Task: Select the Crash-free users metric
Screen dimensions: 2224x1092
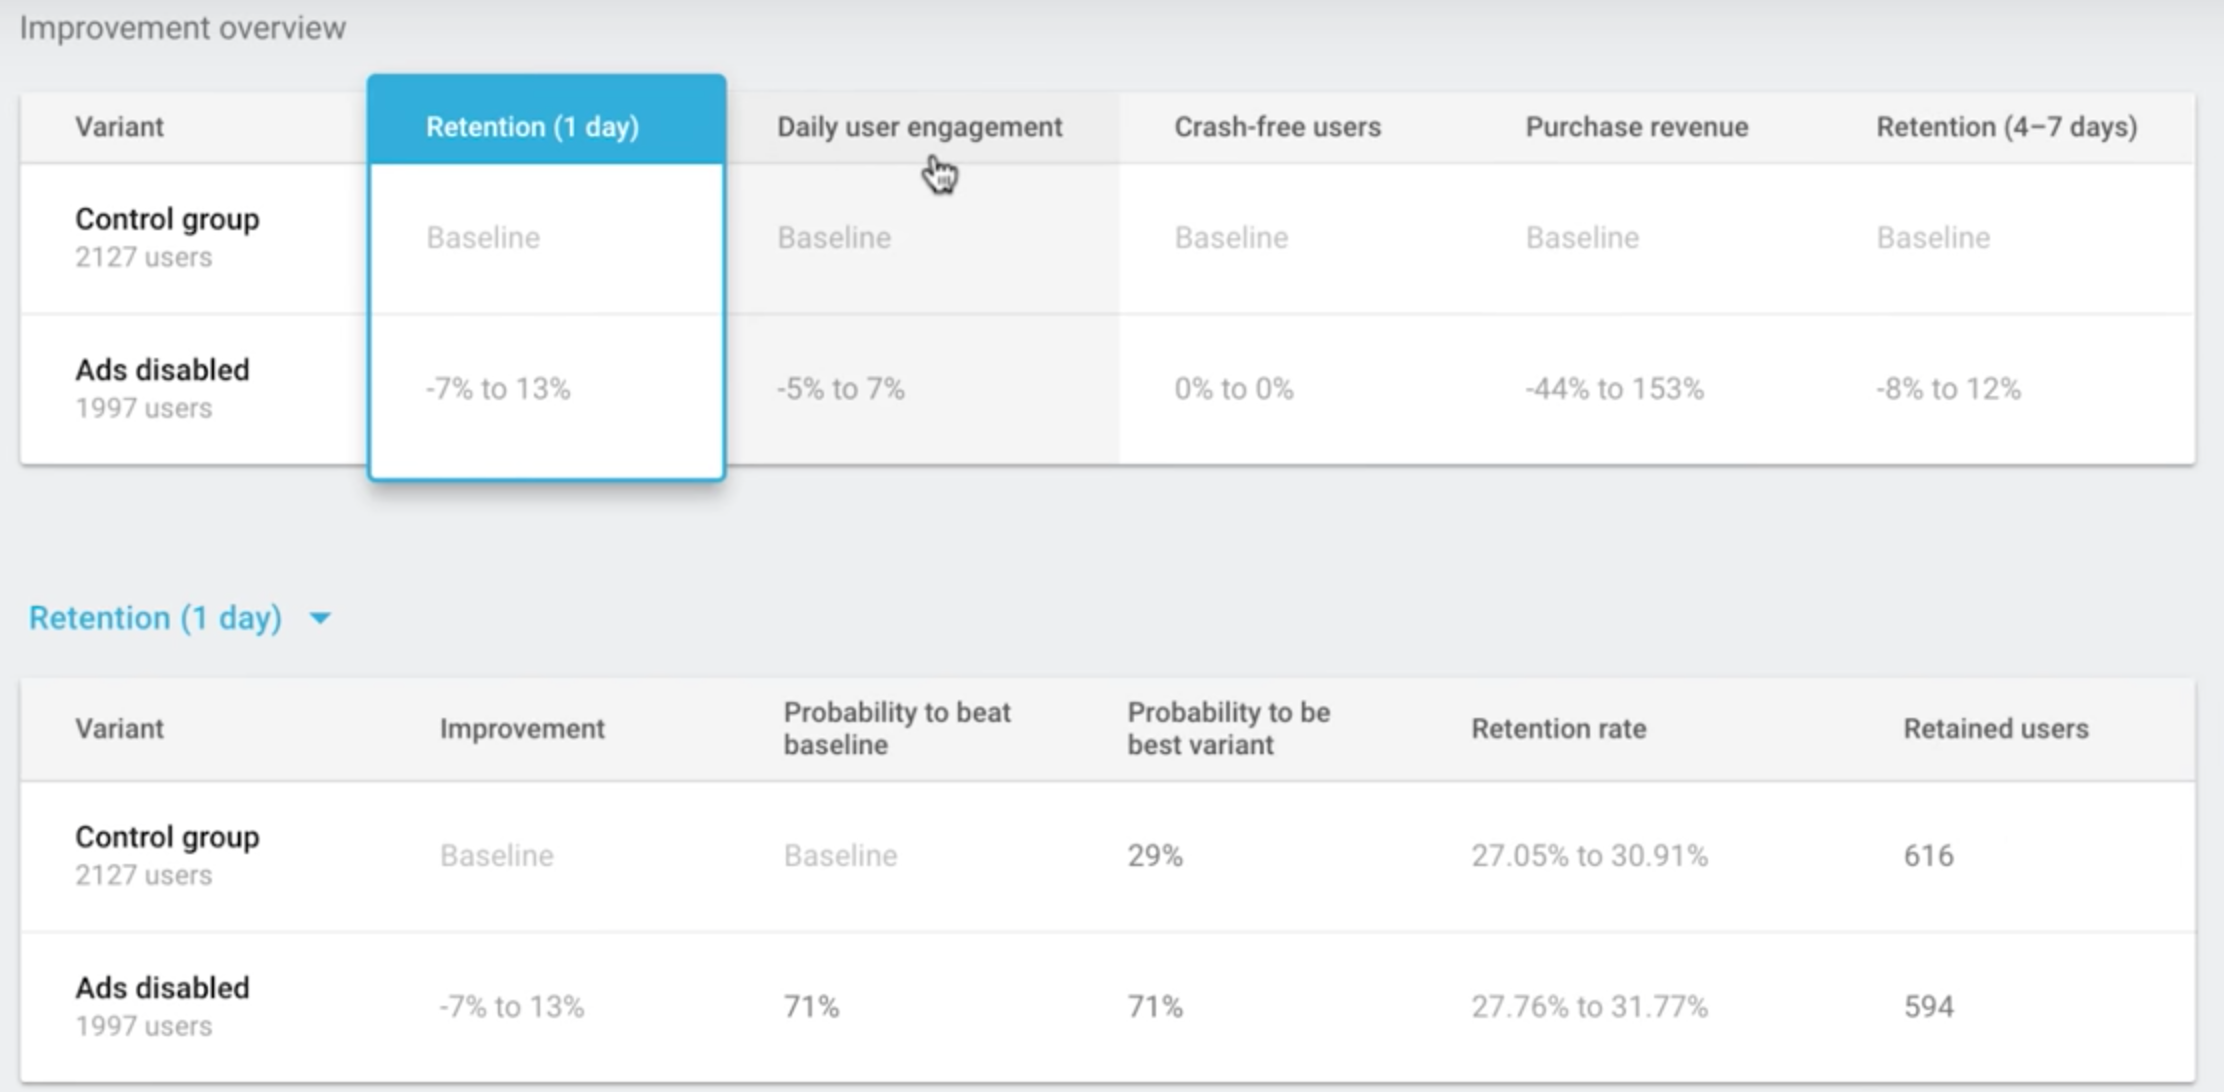Action: (1277, 127)
